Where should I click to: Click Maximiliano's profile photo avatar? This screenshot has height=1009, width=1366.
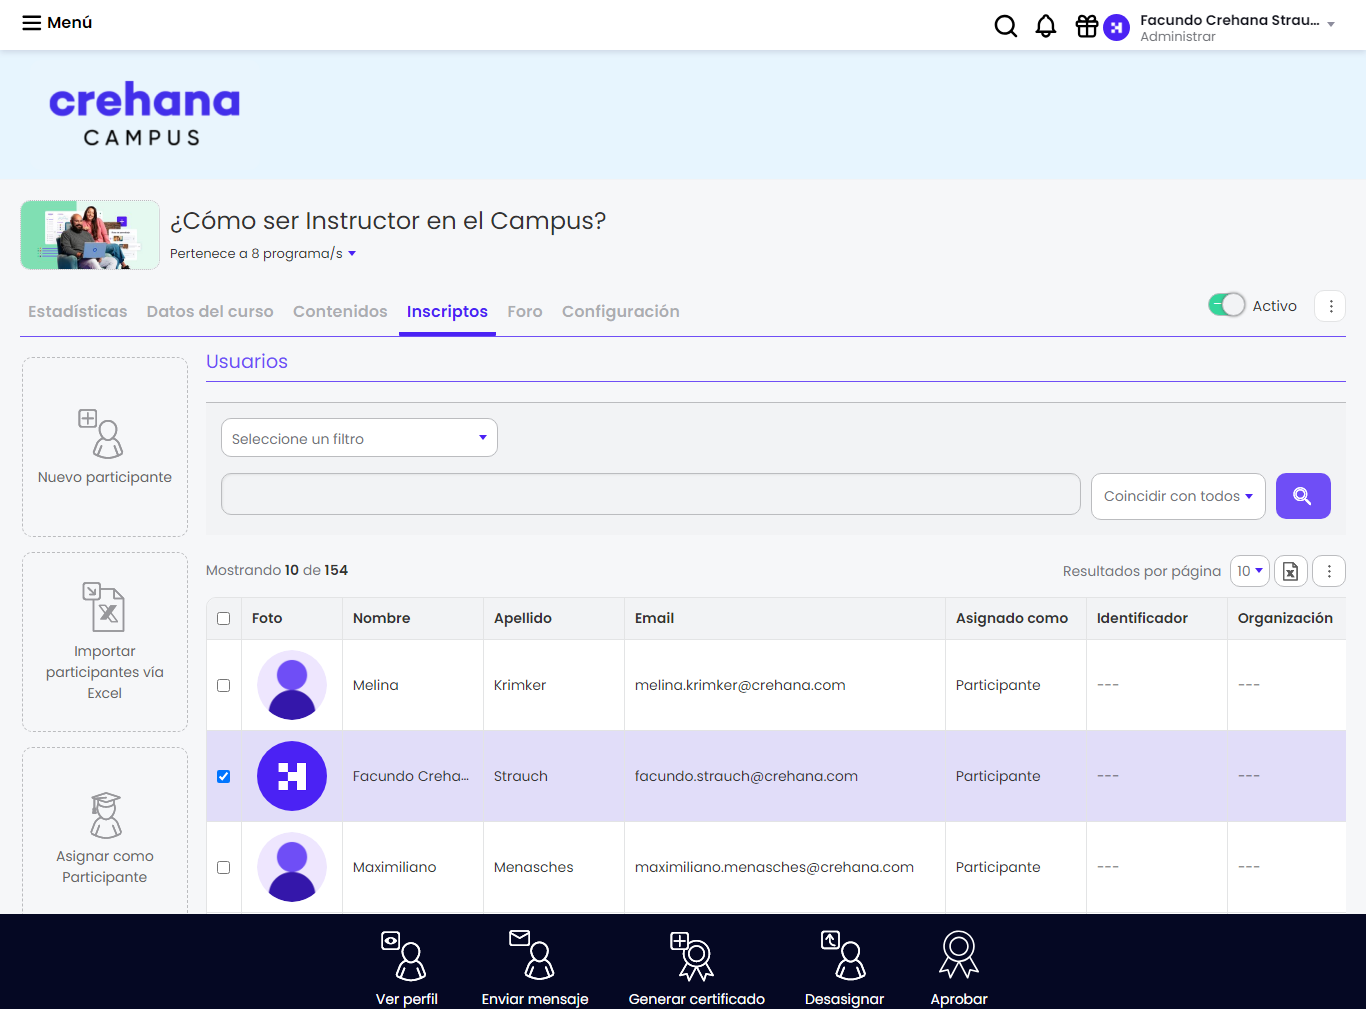coord(292,867)
